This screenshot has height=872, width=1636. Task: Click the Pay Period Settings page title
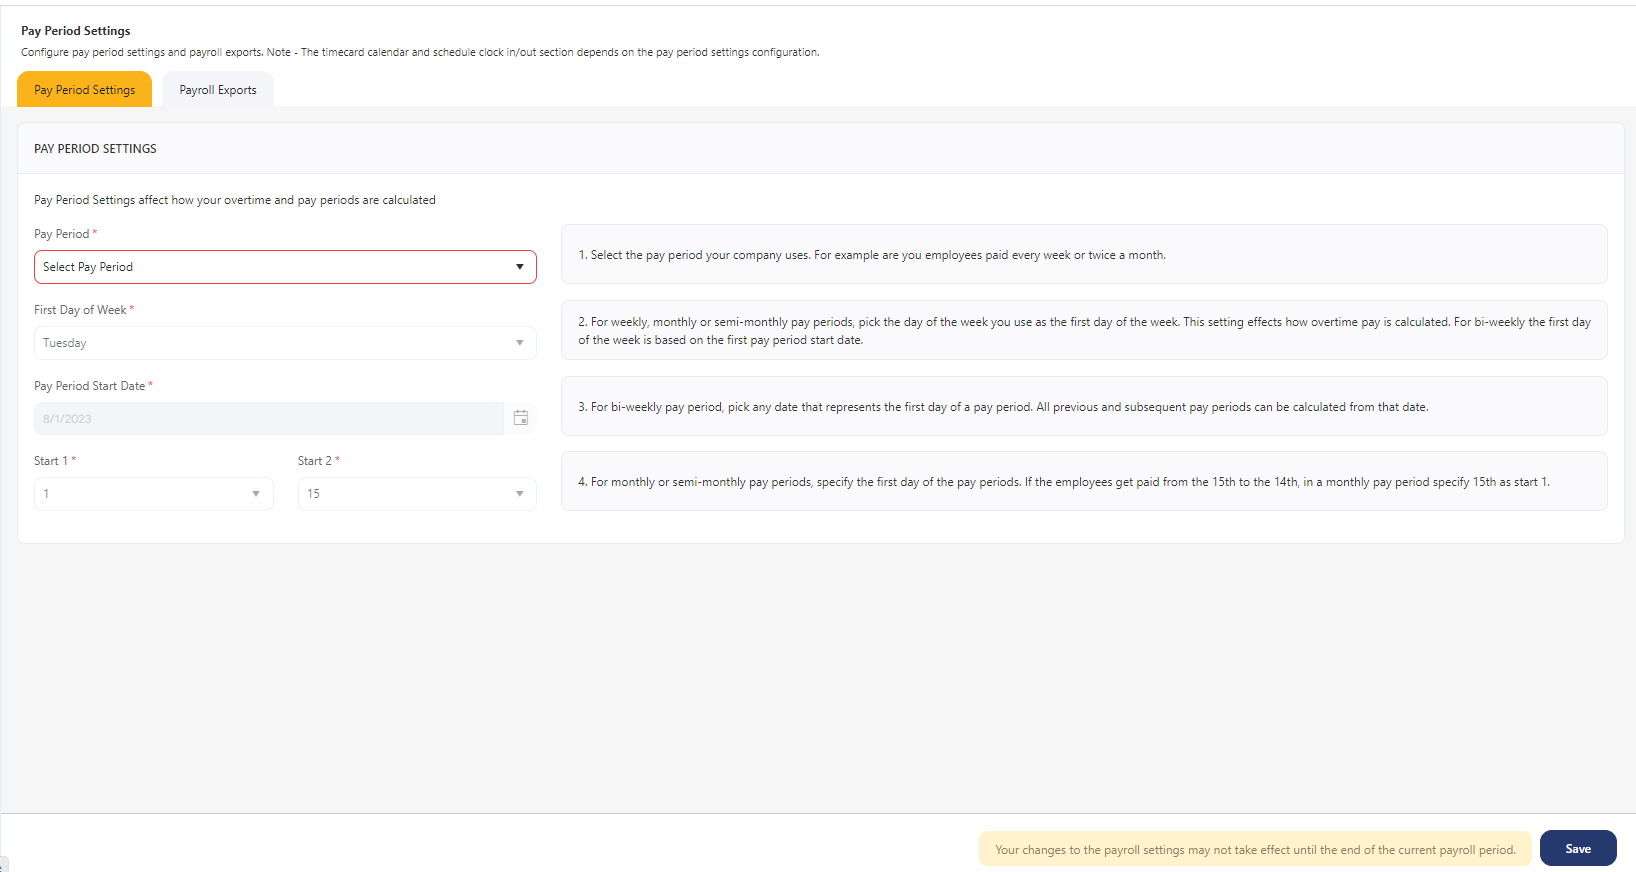coord(76,31)
